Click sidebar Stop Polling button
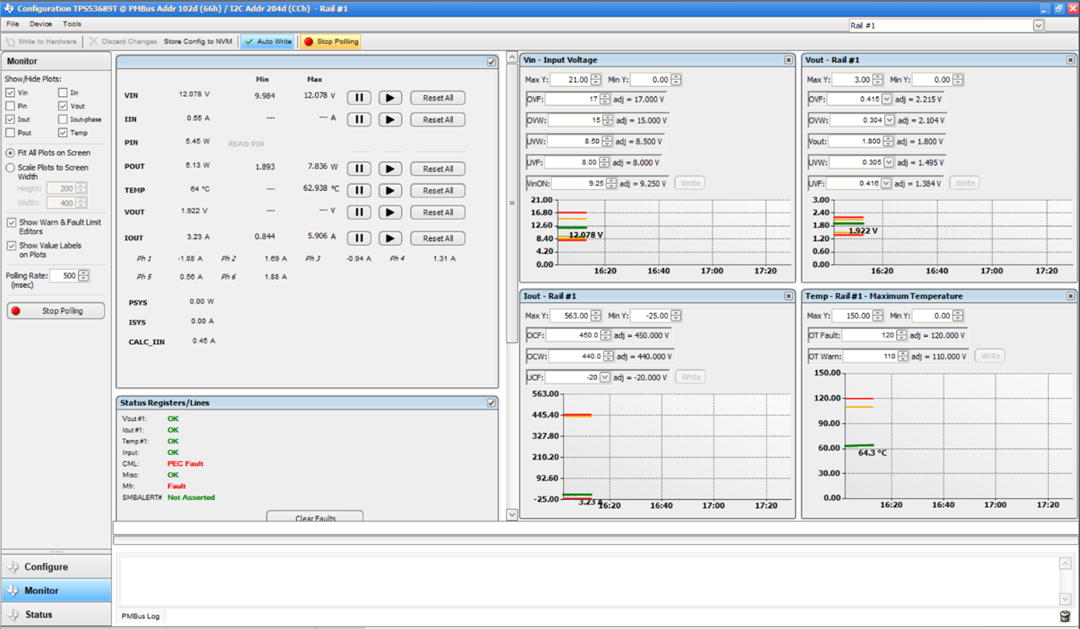The height and width of the screenshot is (629, 1080). (56, 311)
